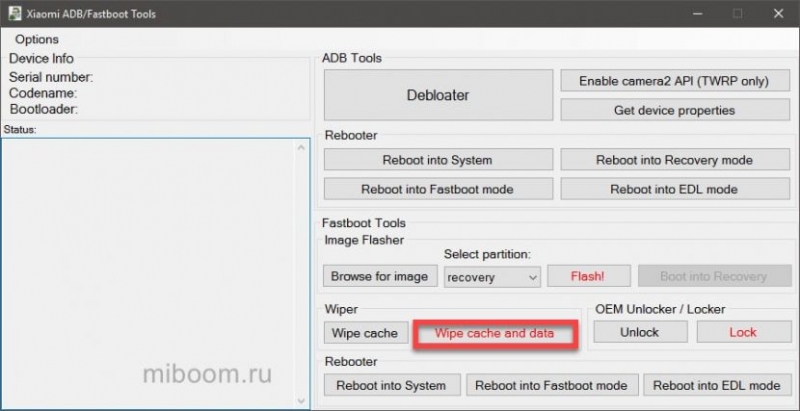The height and width of the screenshot is (411, 800).
Task: Click Get device properties
Action: point(675,110)
